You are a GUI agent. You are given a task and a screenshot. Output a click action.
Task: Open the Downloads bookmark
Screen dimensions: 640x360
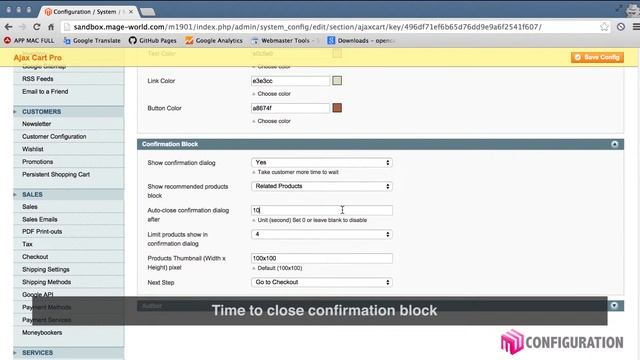click(x=361, y=40)
